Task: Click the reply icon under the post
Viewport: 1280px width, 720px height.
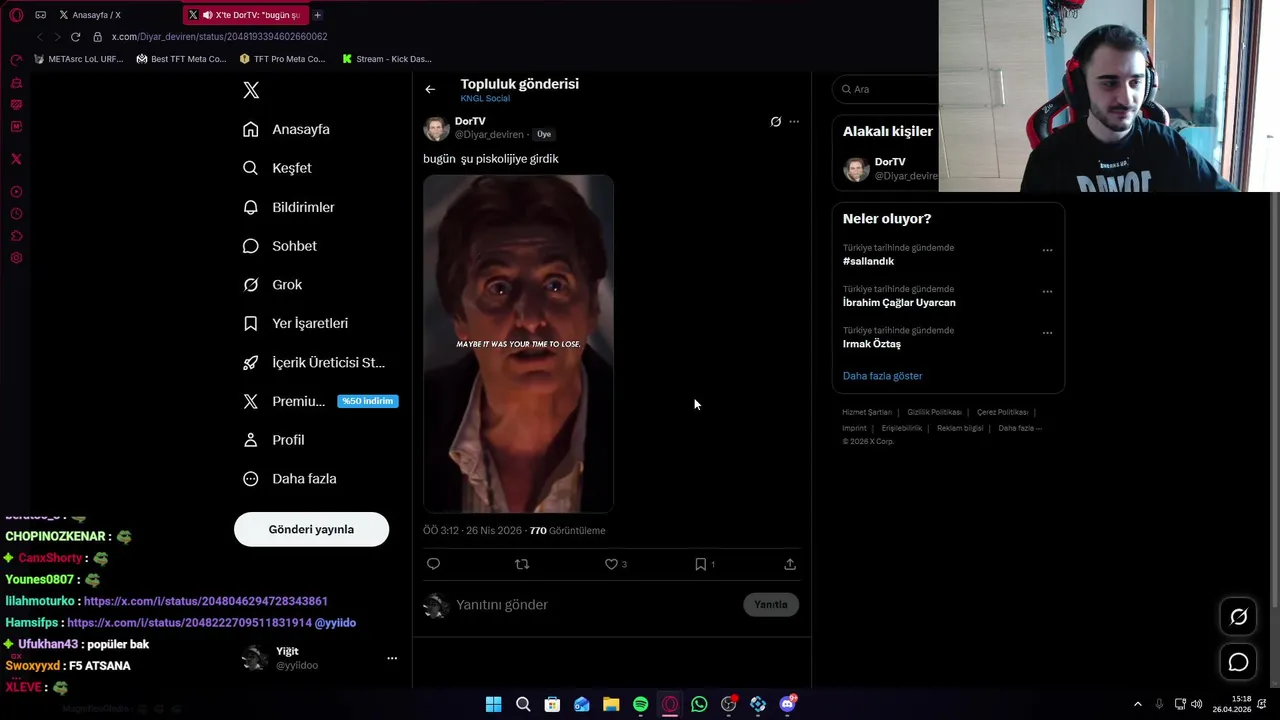Action: tap(433, 564)
